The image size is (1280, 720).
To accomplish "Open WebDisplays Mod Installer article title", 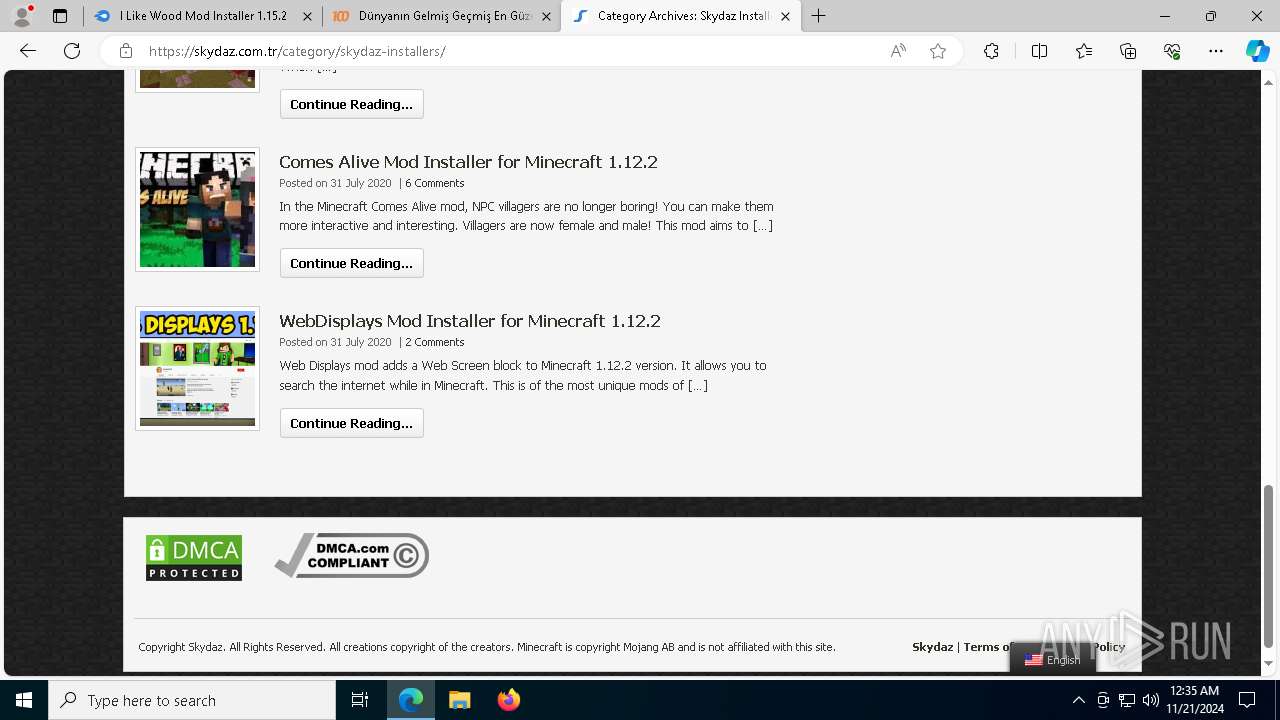I will point(470,321).
